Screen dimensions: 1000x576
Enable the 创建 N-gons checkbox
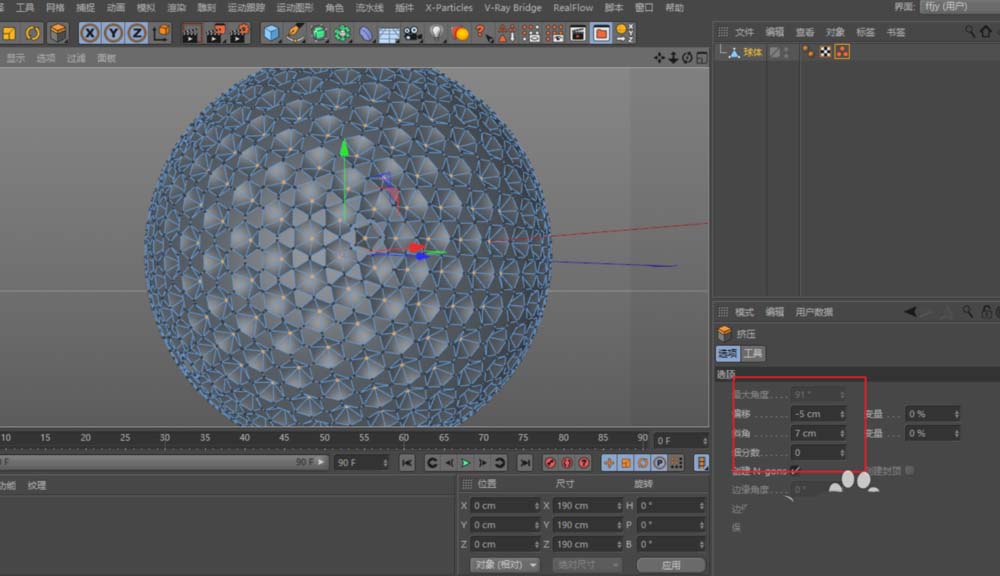pyautogui.click(x=796, y=470)
